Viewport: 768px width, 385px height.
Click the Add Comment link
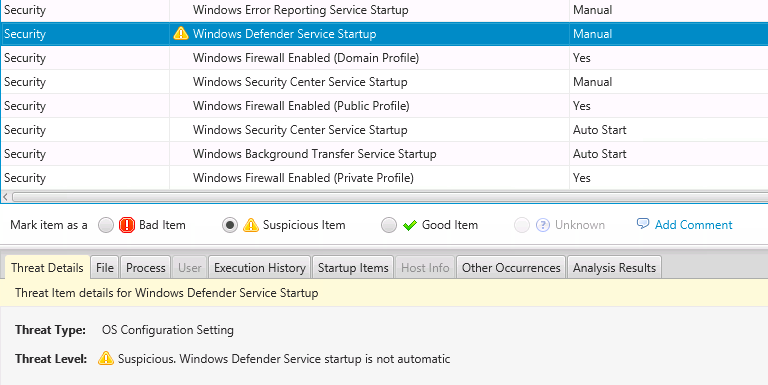694,225
